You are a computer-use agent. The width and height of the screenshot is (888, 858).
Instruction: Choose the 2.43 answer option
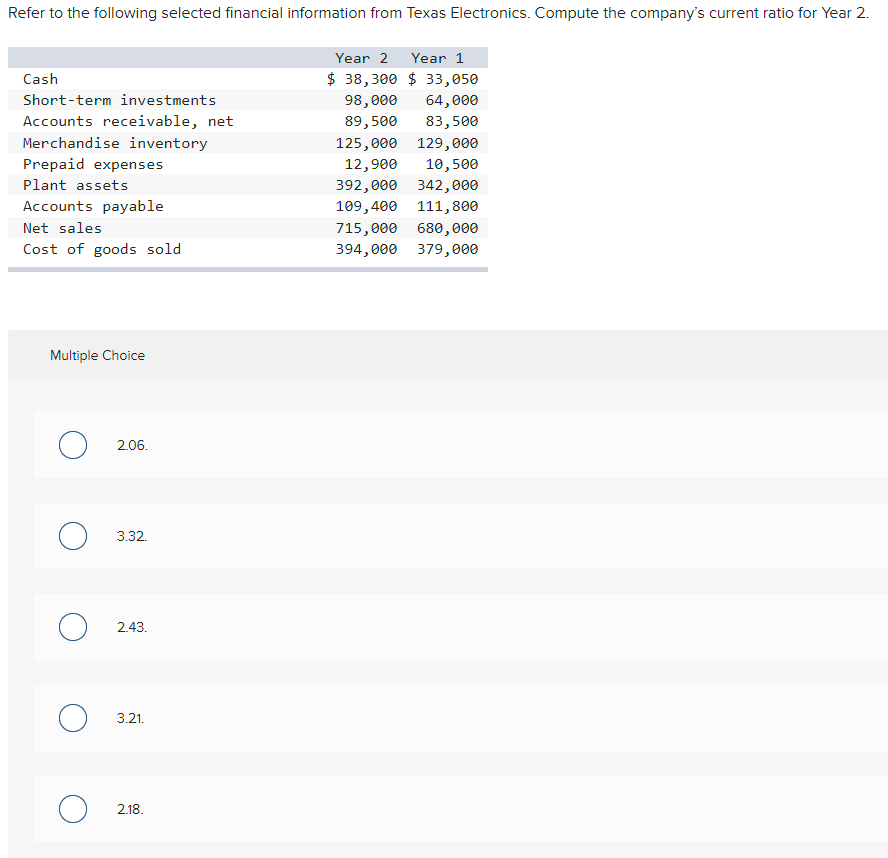[x=73, y=627]
